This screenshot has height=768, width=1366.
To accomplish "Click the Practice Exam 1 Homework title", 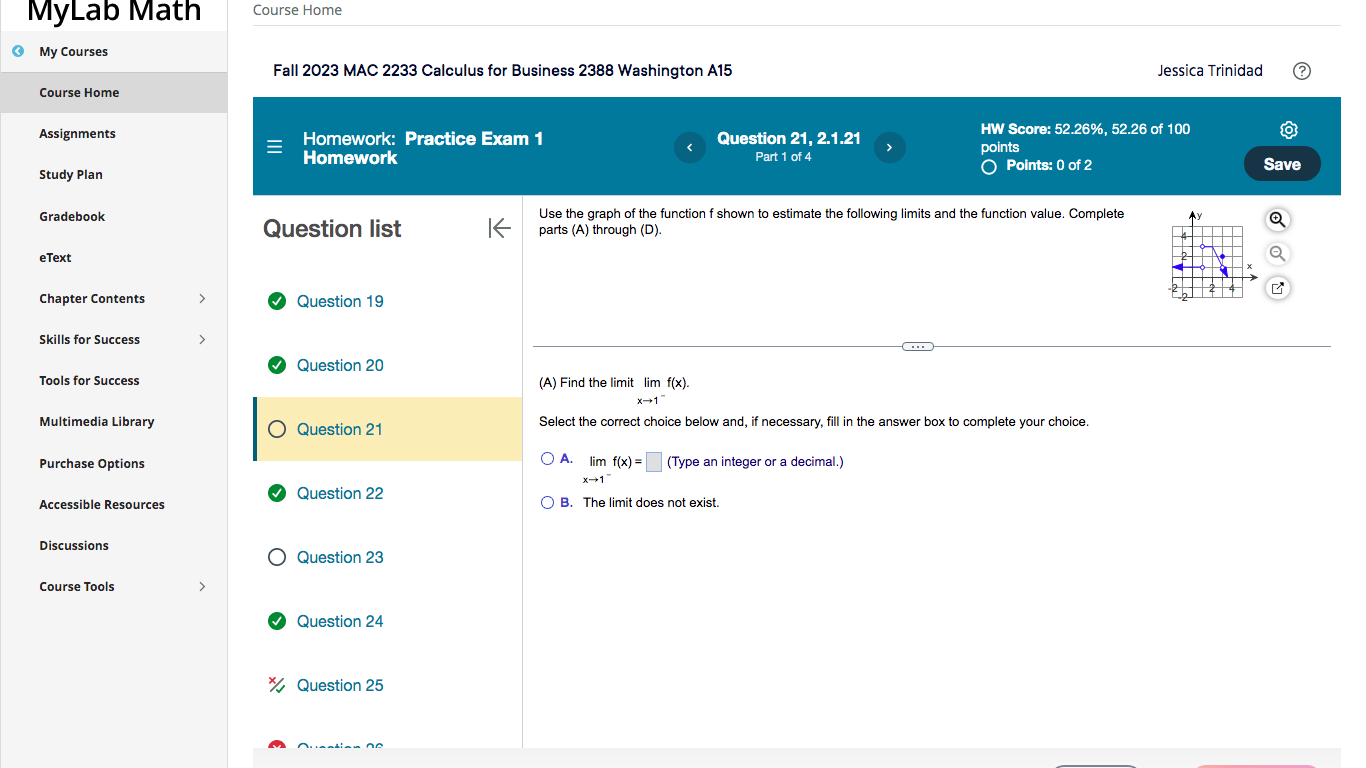I will pos(423,148).
